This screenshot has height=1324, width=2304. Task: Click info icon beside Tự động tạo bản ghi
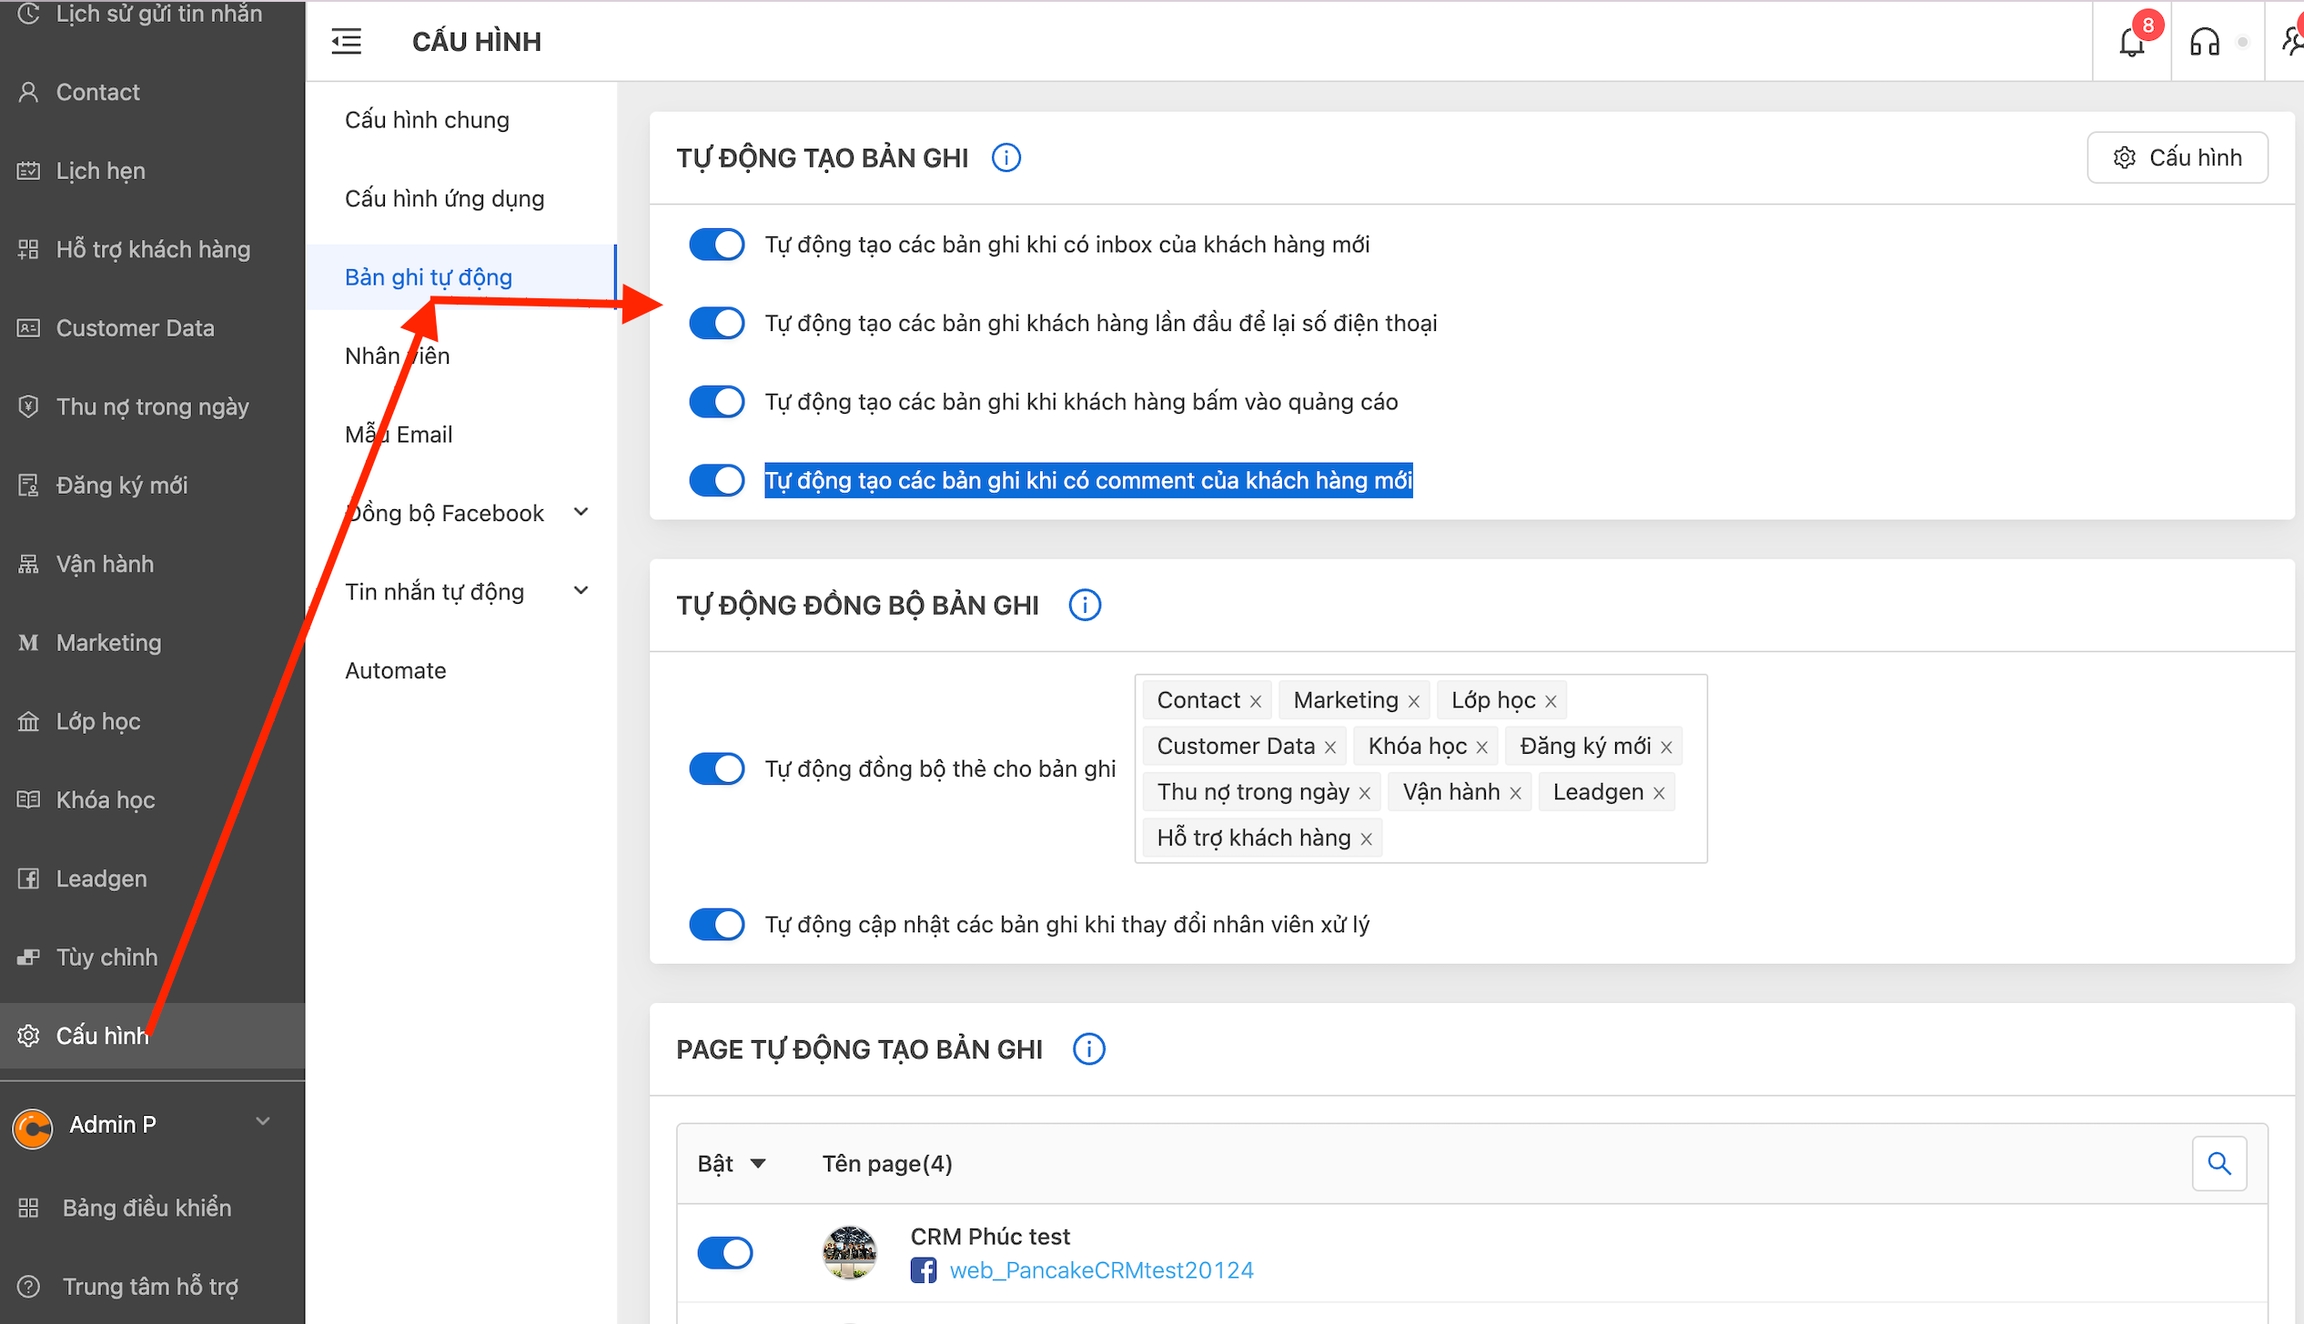(x=1006, y=158)
